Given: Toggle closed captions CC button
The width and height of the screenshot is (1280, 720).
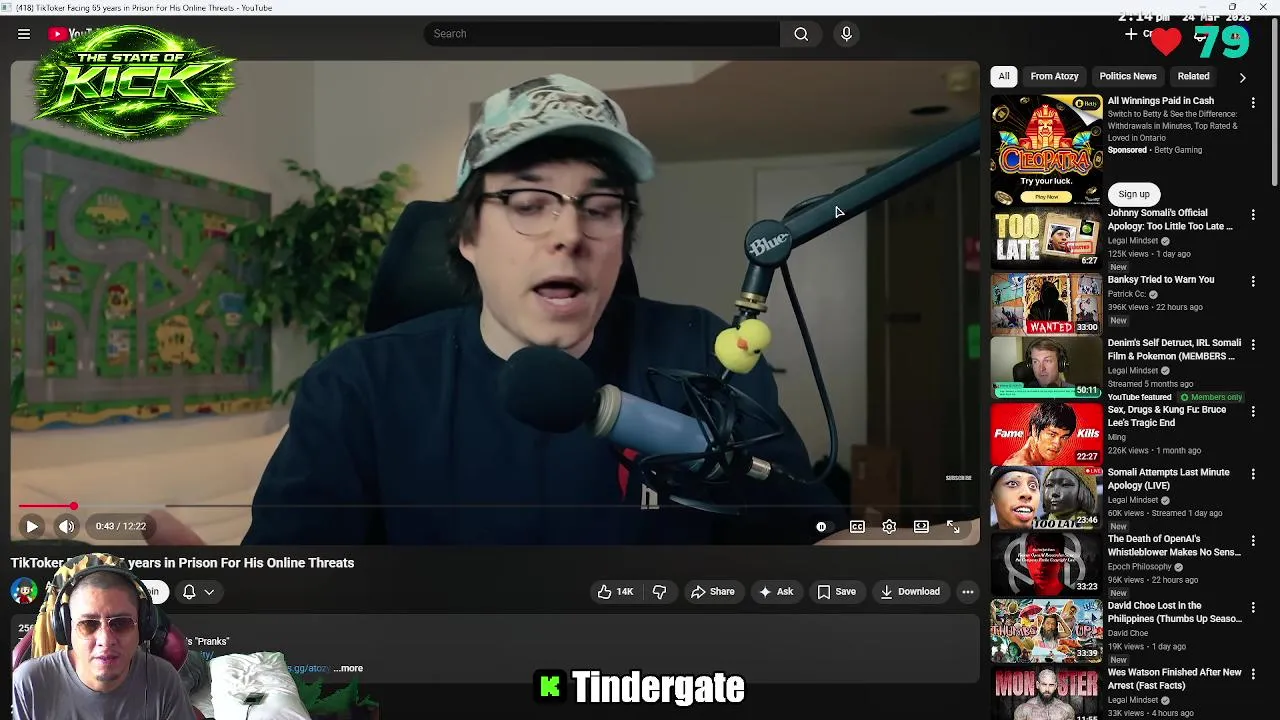Looking at the screenshot, I should [857, 527].
